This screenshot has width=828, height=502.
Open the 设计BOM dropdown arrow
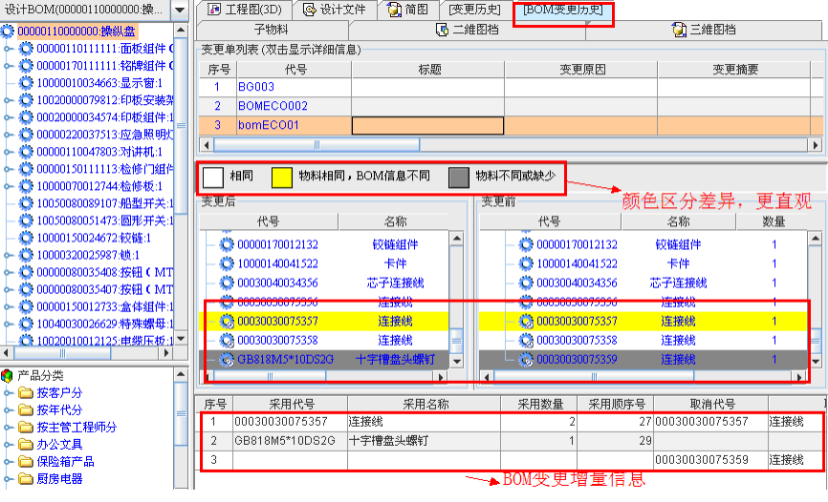(x=179, y=9)
